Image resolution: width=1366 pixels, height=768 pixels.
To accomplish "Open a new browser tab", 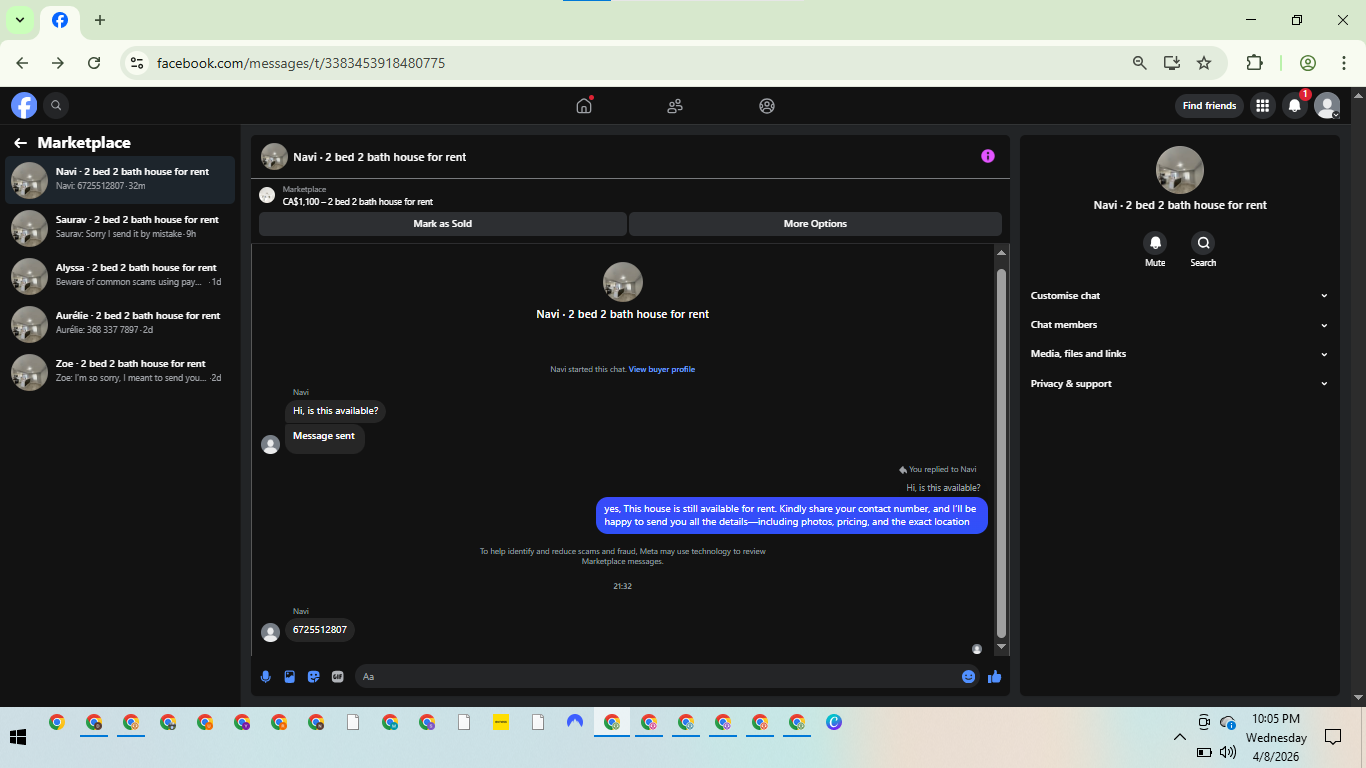I will point(99,20).
